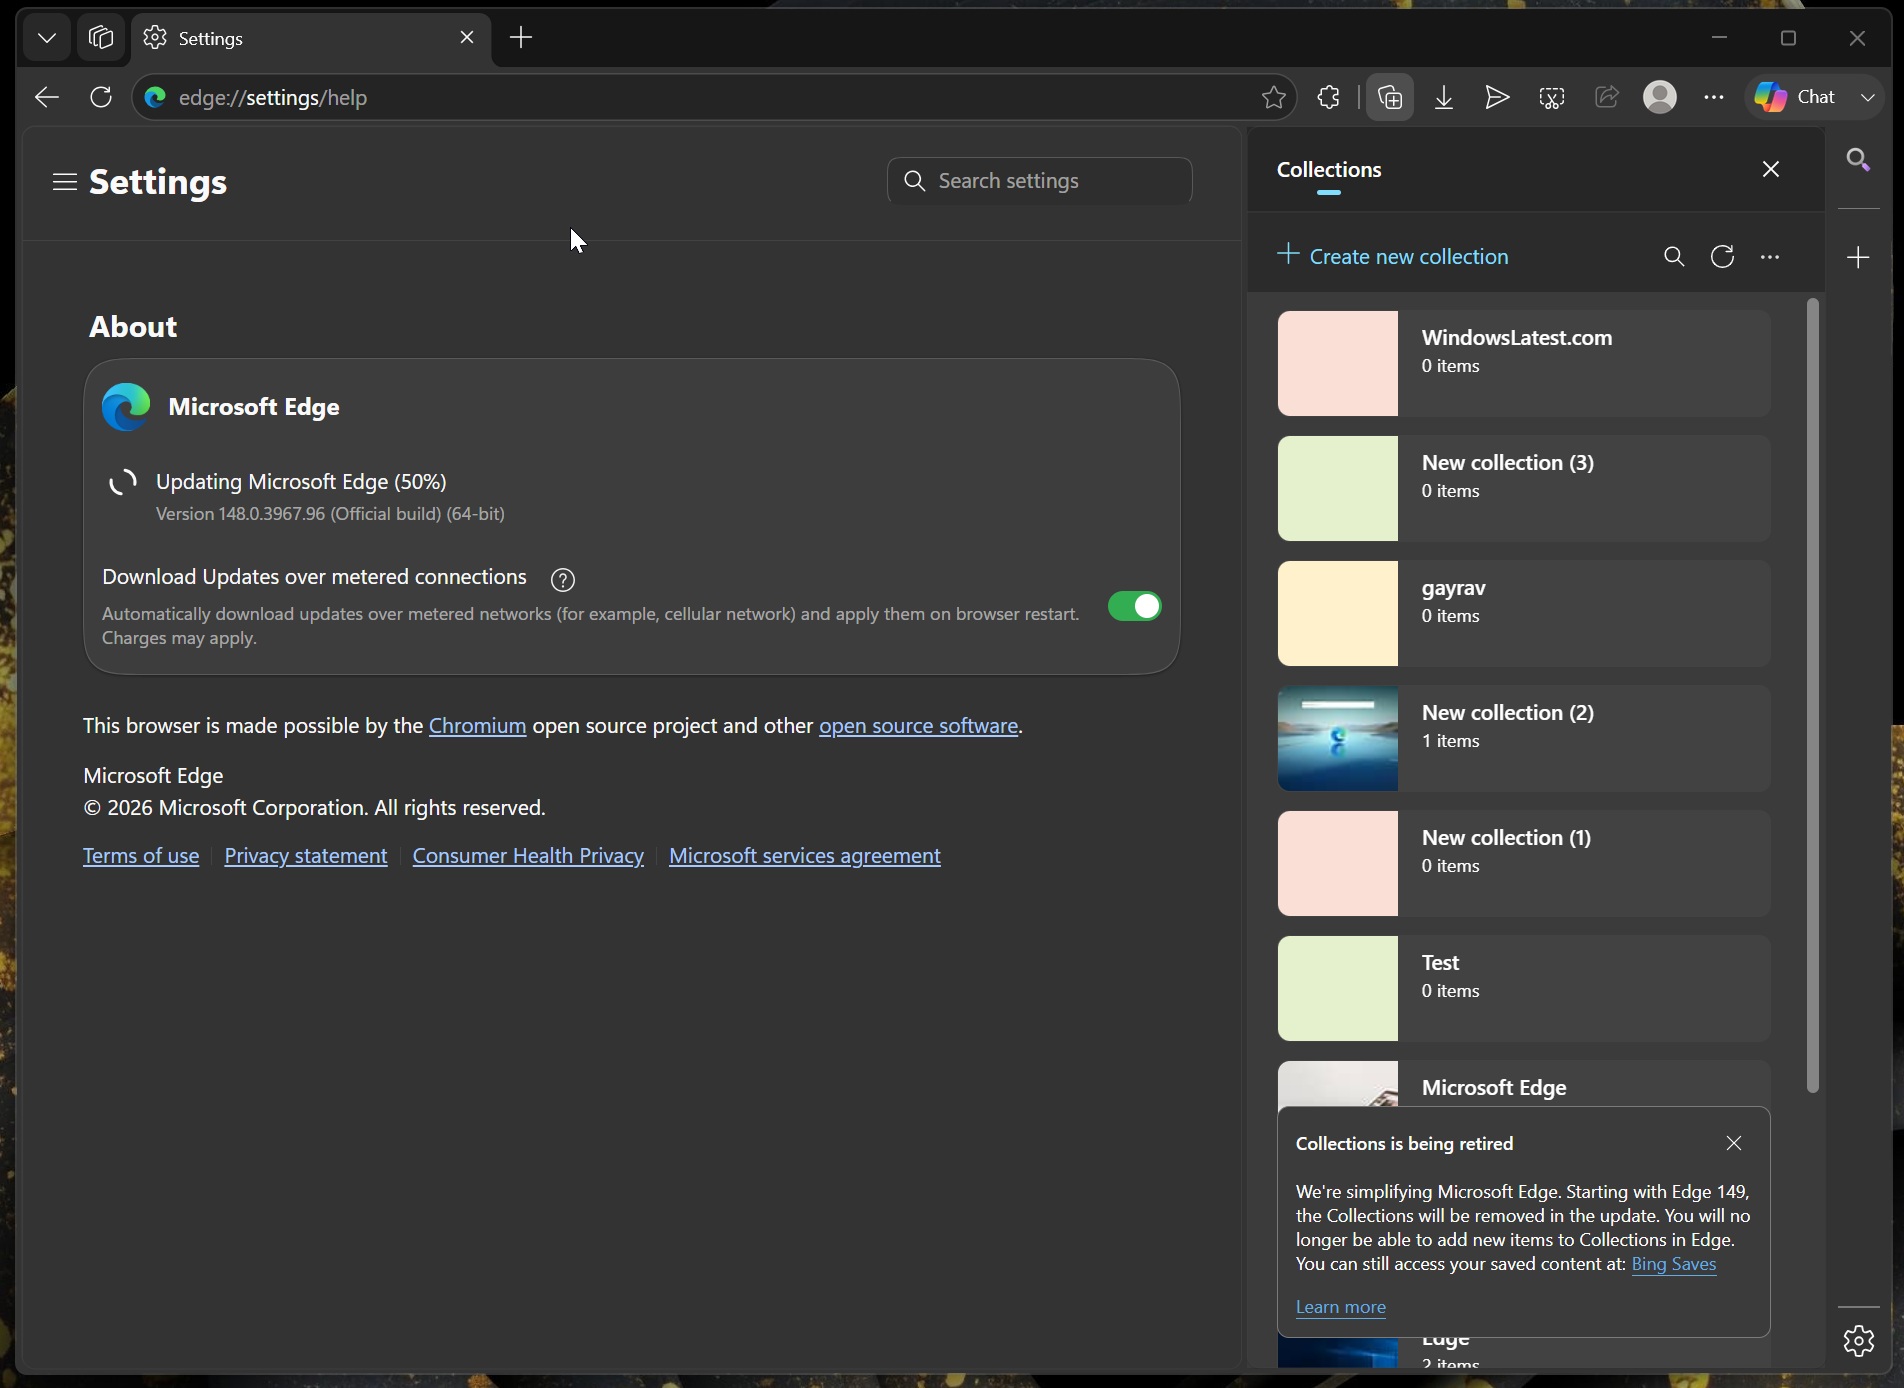Start a screenshot capture from toolbar

pos(1552,98)
